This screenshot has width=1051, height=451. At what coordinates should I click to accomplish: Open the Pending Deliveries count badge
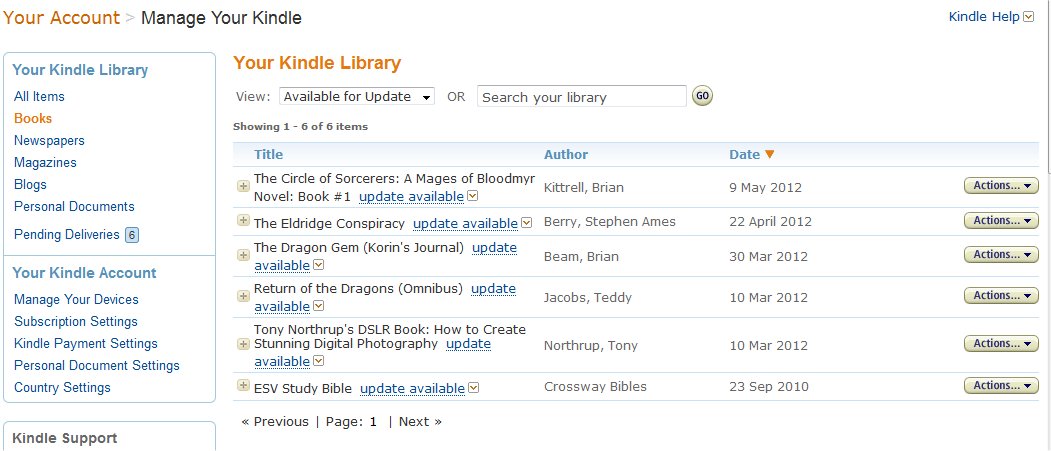pos(131,235)
